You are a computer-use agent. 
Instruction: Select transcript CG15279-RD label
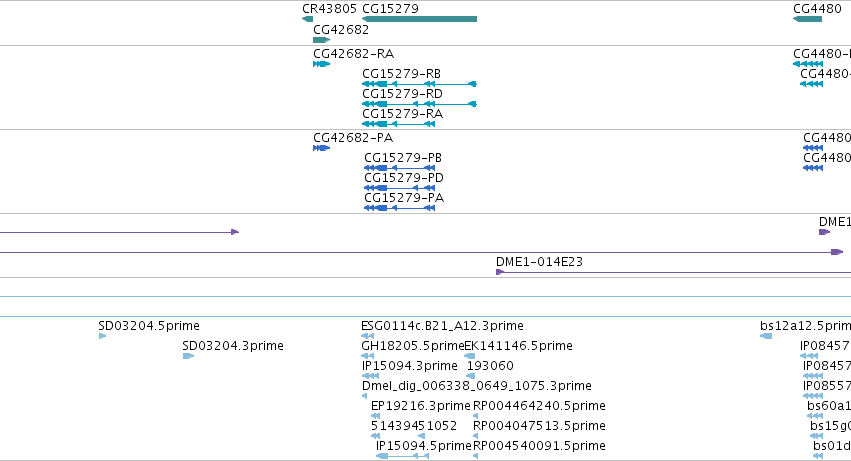click(x=402, y=94)
